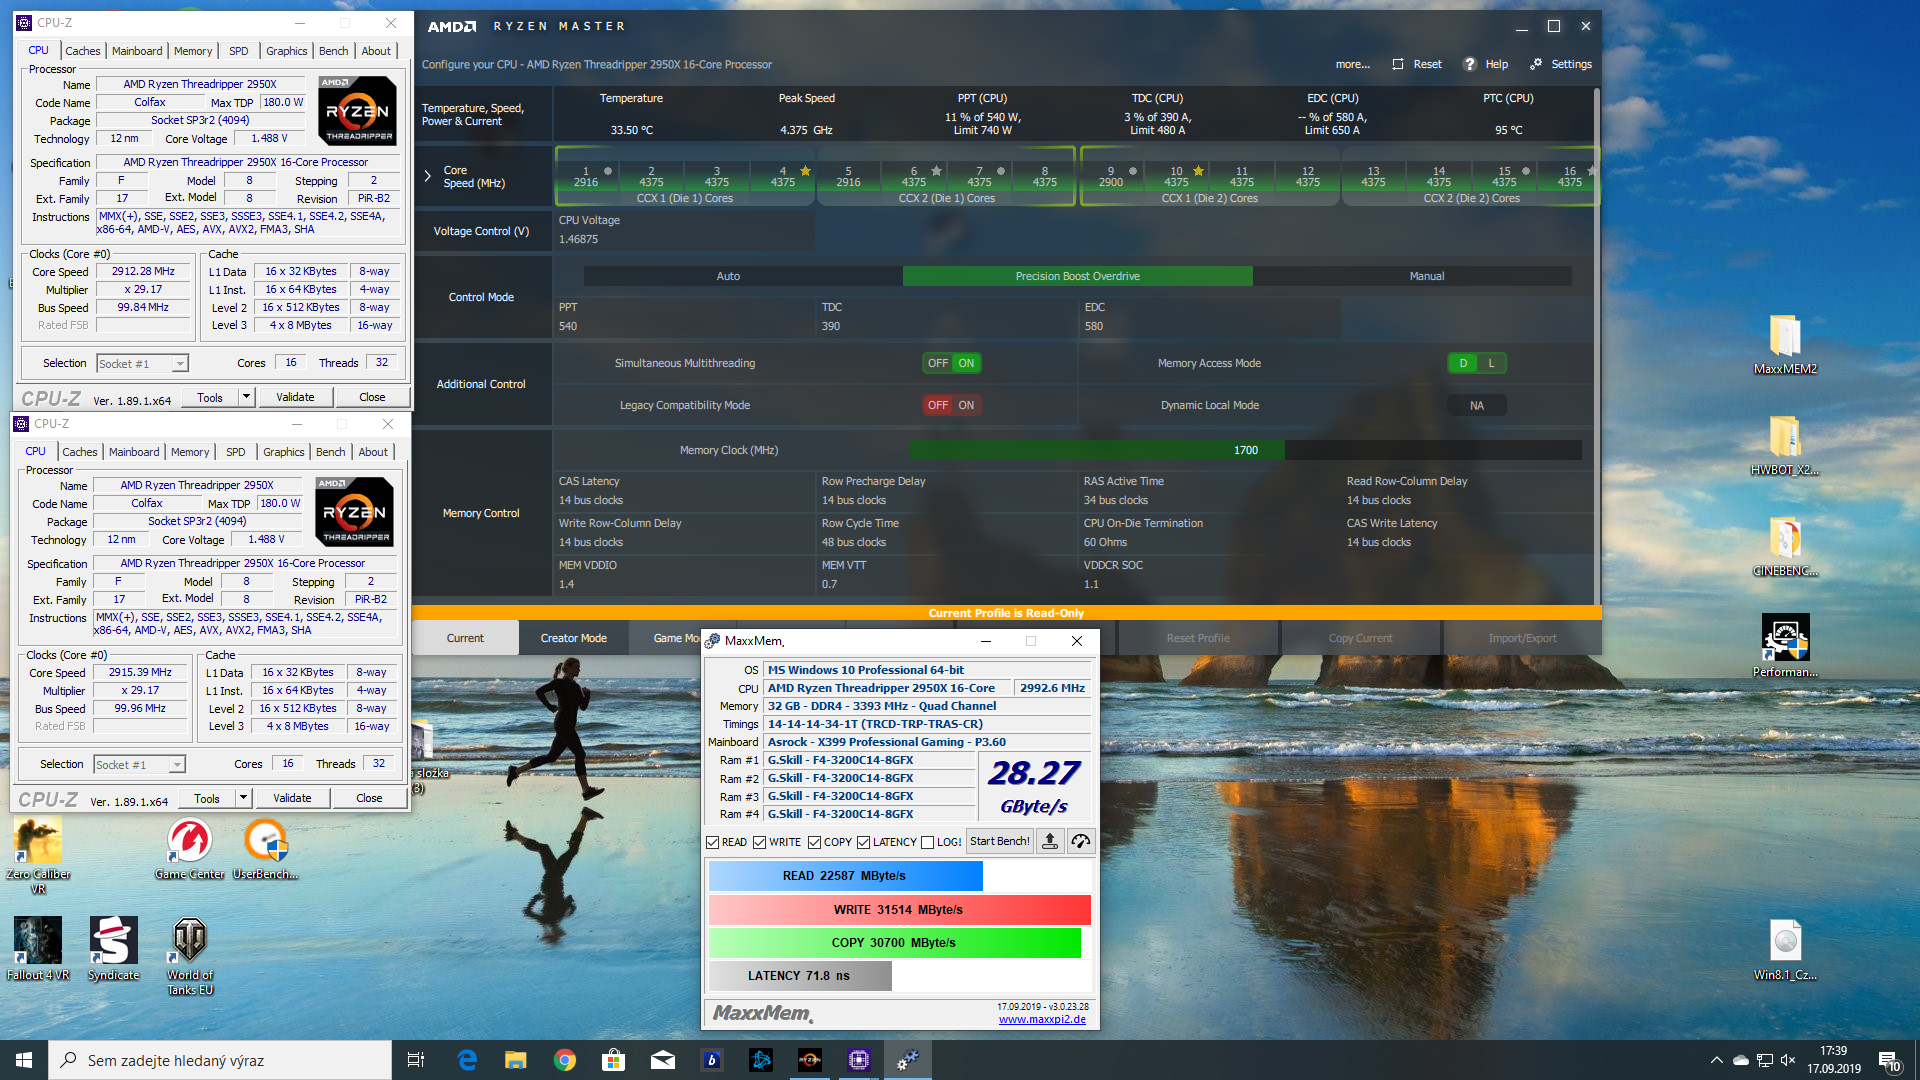Toggle Legacy Compatibility Mode switch
Screen dimensions: 1920x1080
(x=951, y=405)
